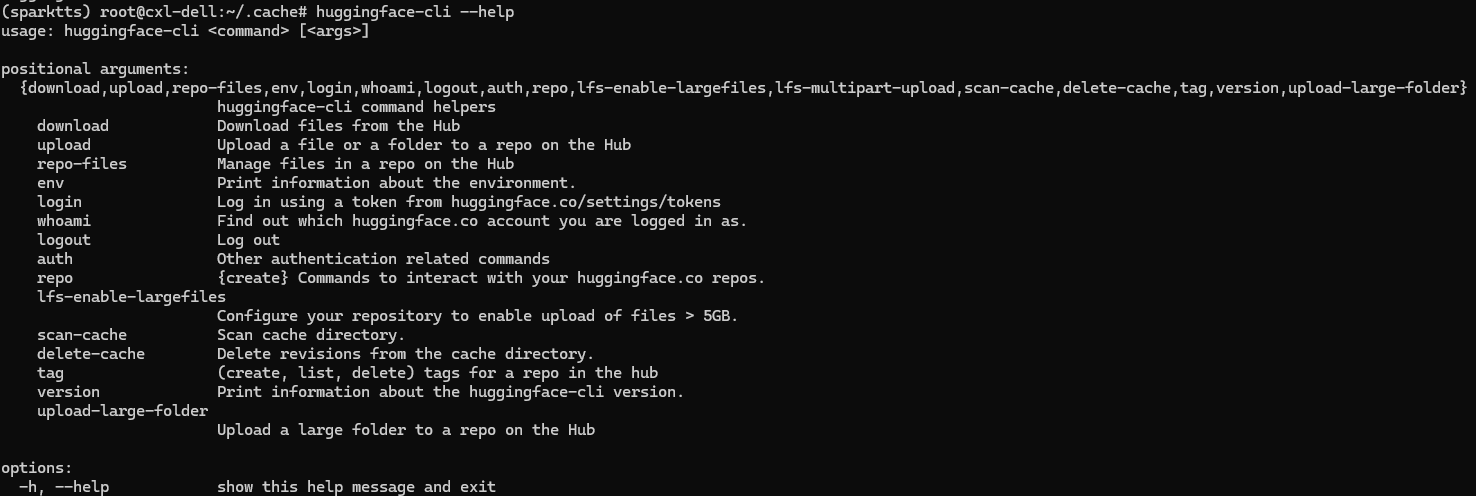Click the "positional arguments:" heading
This screenshot has height=496, width=1476.
tap(95, 69)
